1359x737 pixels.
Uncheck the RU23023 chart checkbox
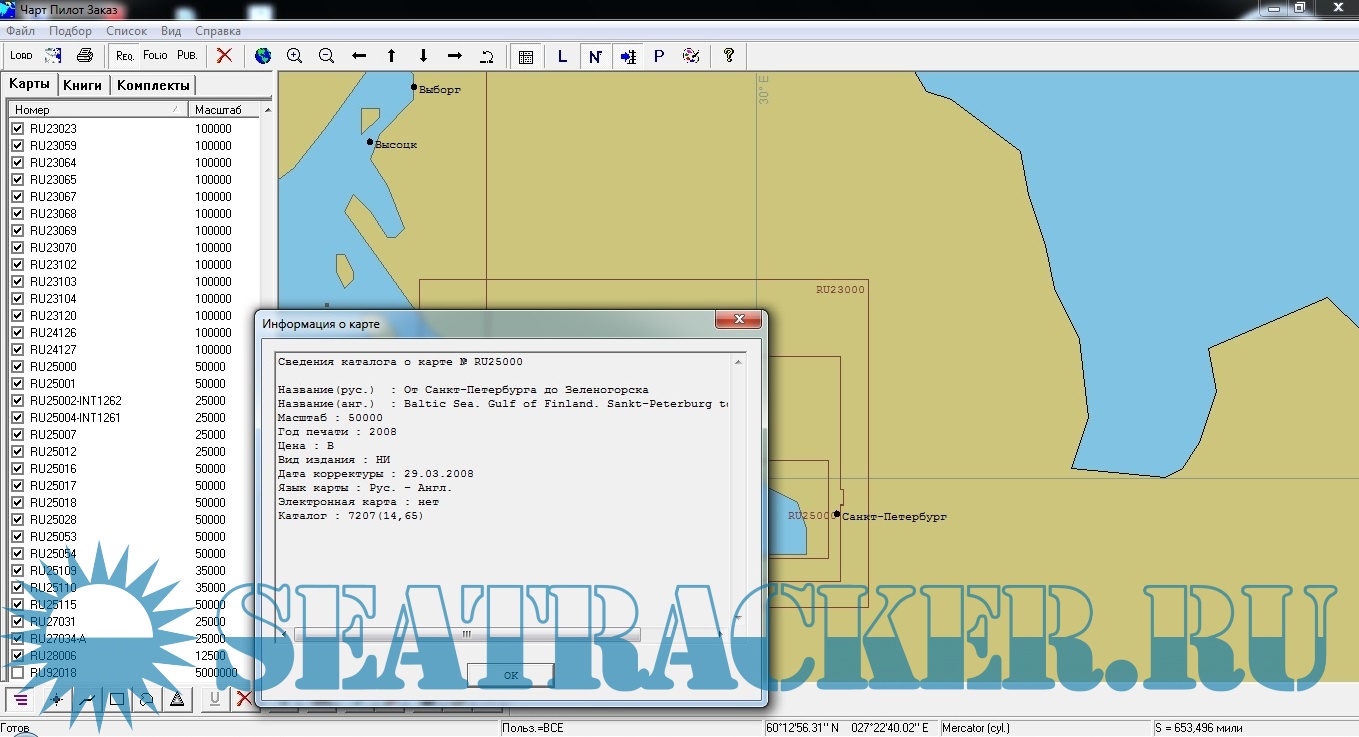tap(17, 129)
